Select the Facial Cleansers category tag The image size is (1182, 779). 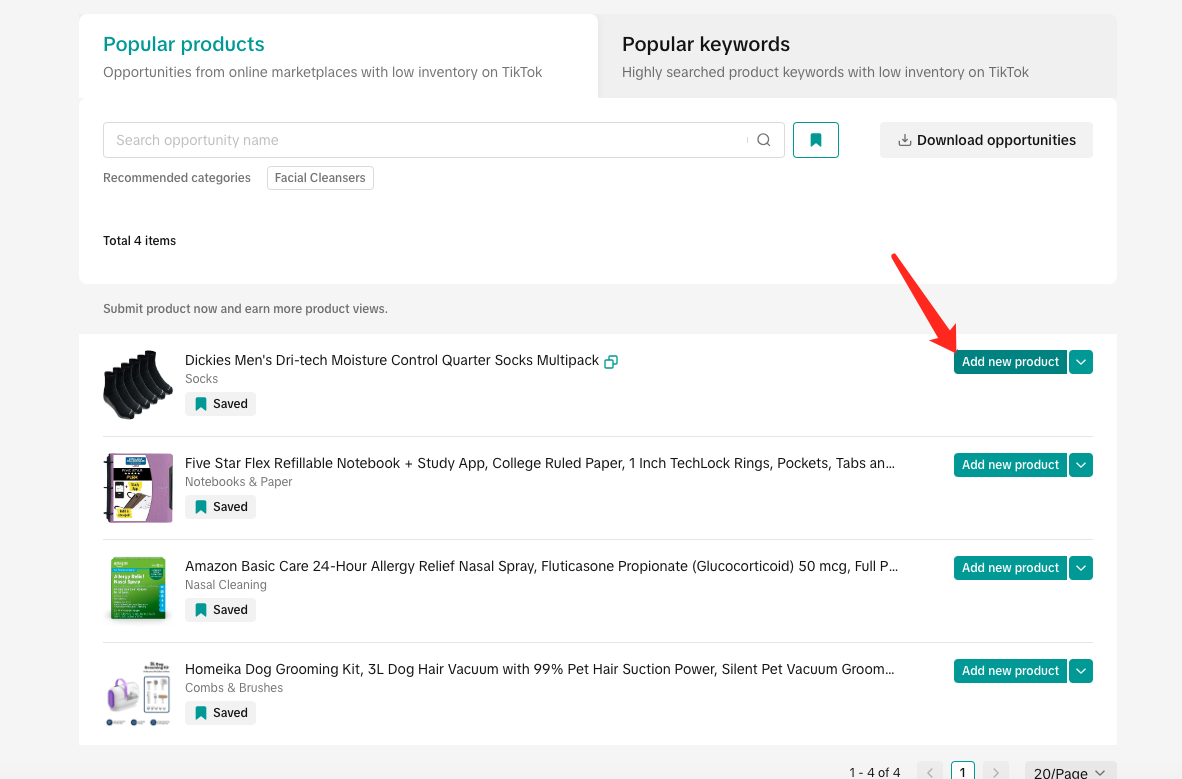pos(320,178)
